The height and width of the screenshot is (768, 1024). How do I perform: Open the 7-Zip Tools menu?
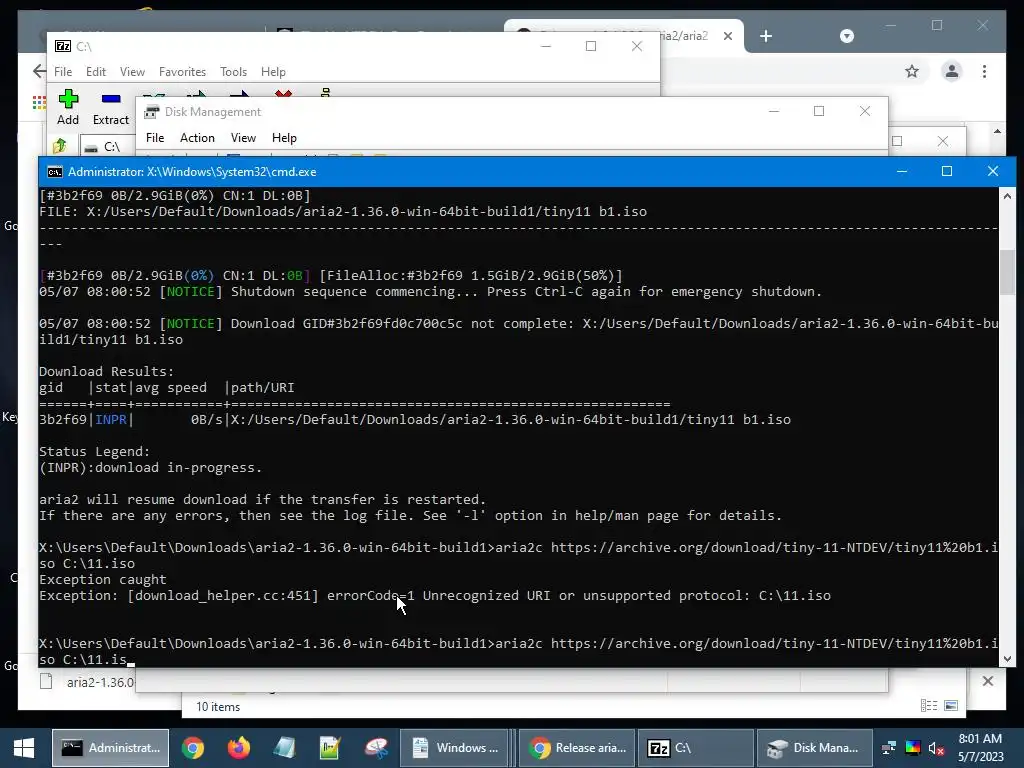[233, 72]
